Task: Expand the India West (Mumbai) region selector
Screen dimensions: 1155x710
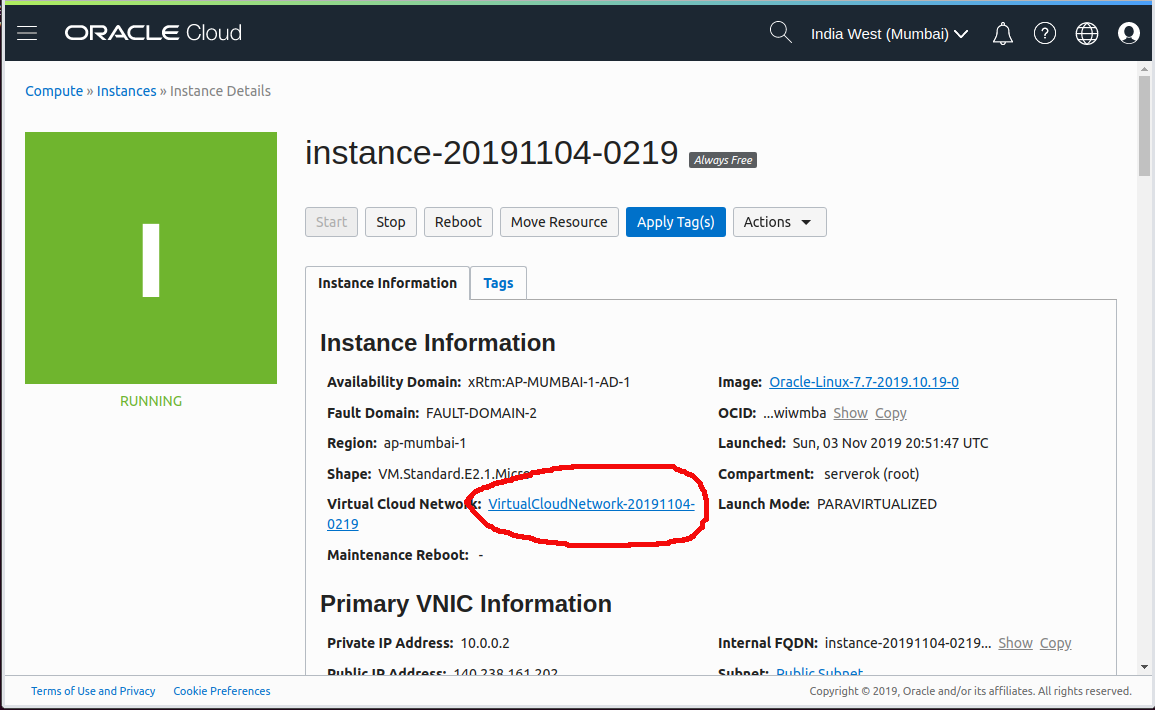Action: [x=888, y=33]
